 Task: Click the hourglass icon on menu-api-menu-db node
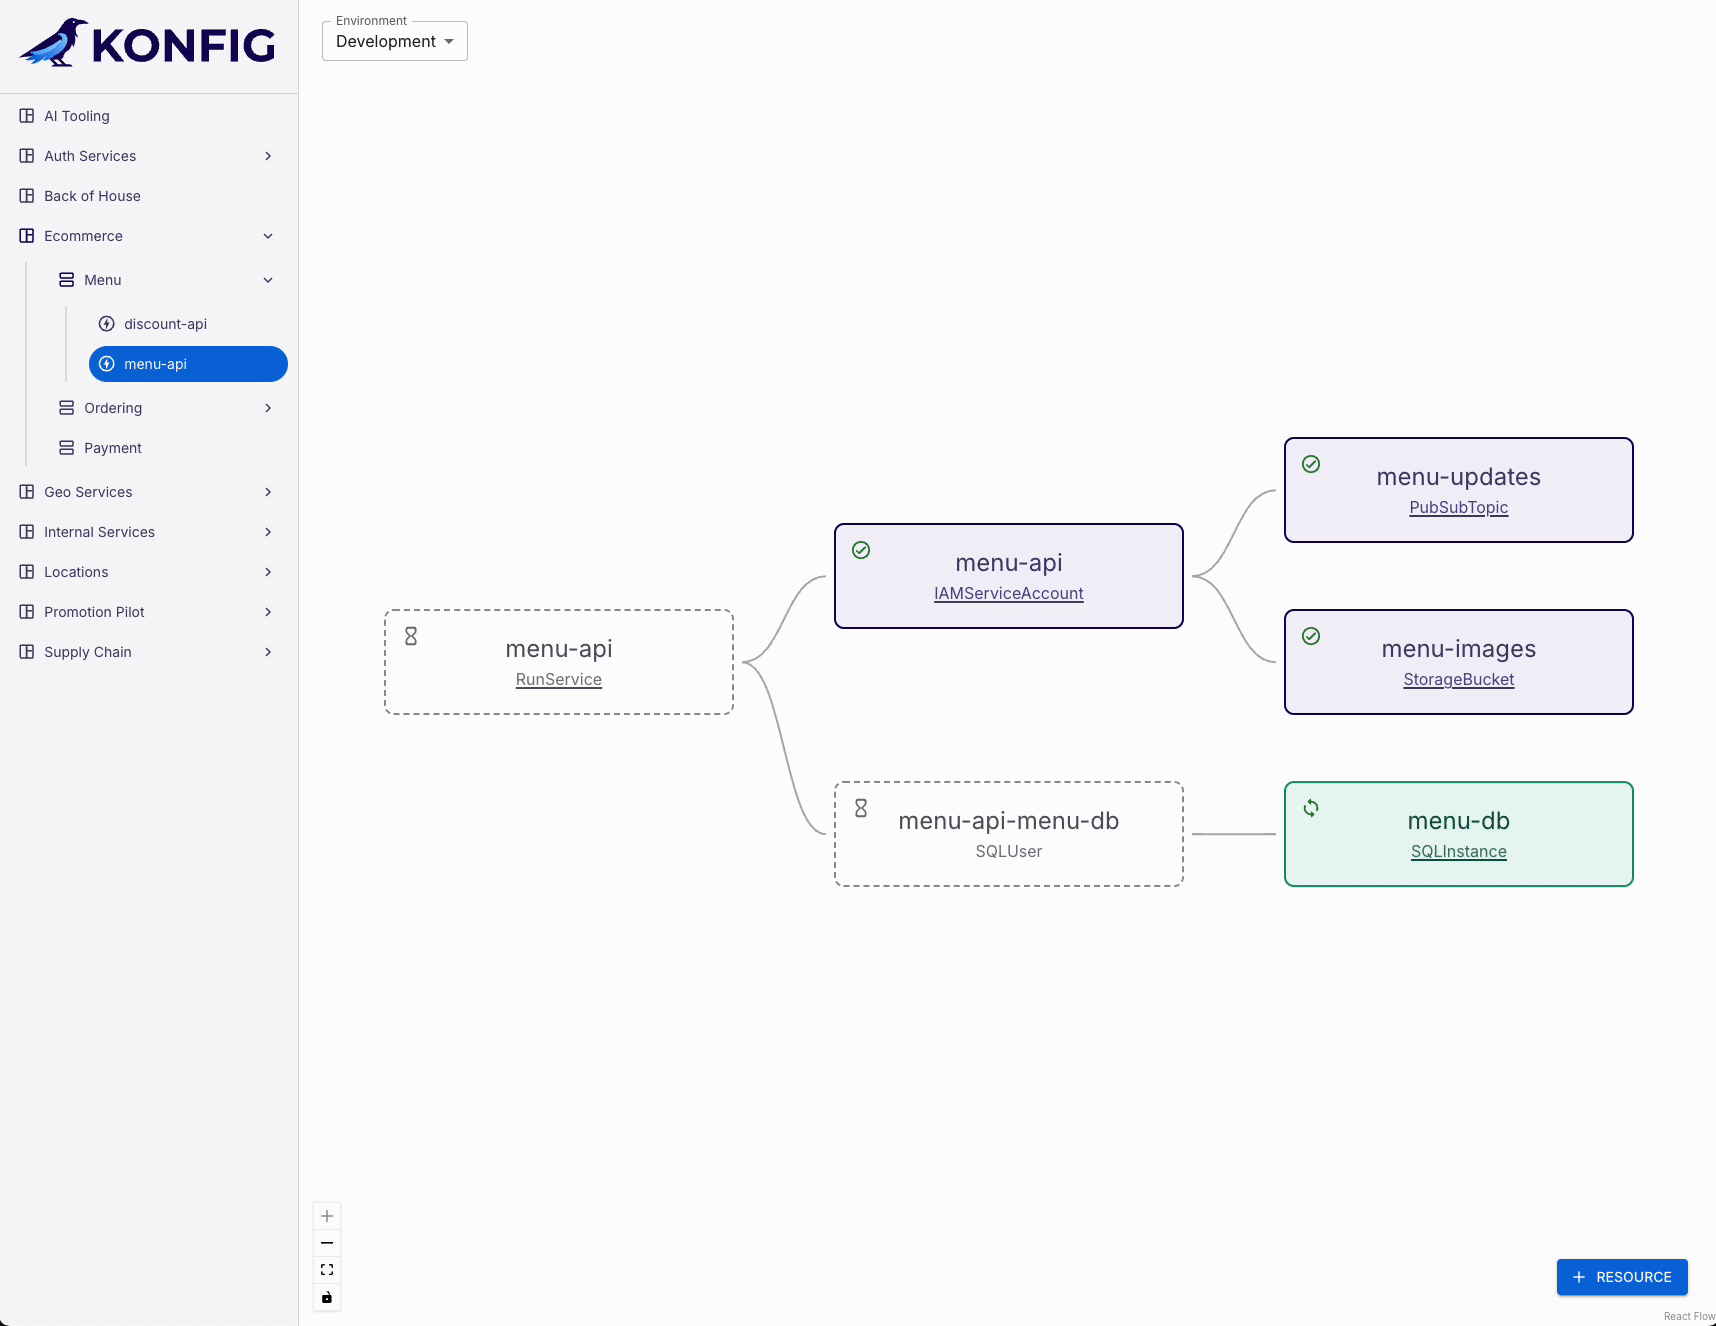[x=861, y=808]
